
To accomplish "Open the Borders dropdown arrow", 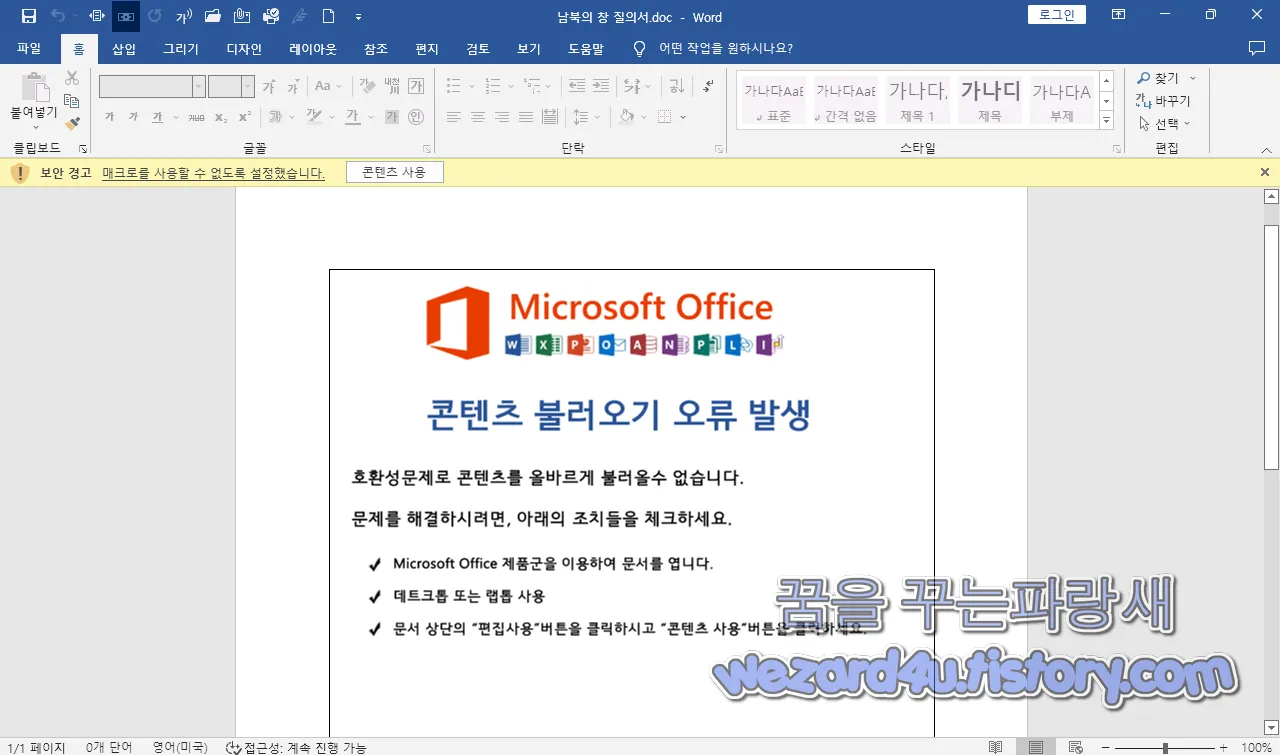I will click(683, 117).
